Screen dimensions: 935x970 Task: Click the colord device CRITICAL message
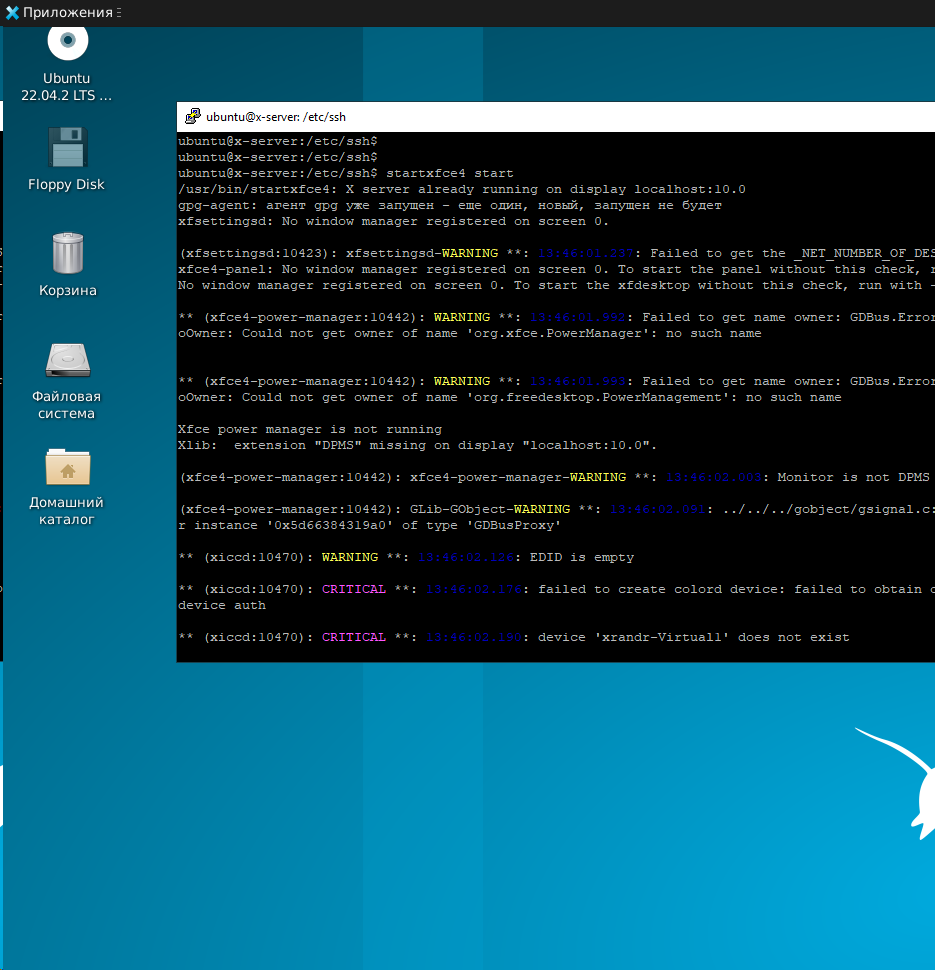coord(650,589)
